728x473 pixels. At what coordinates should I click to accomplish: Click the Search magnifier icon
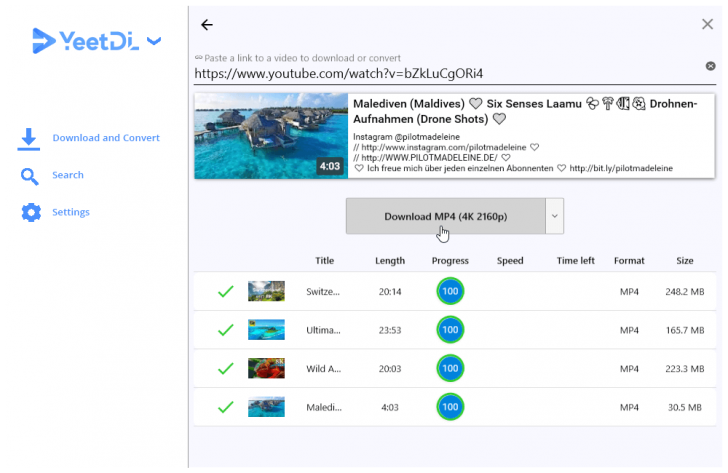click(30, 176)
